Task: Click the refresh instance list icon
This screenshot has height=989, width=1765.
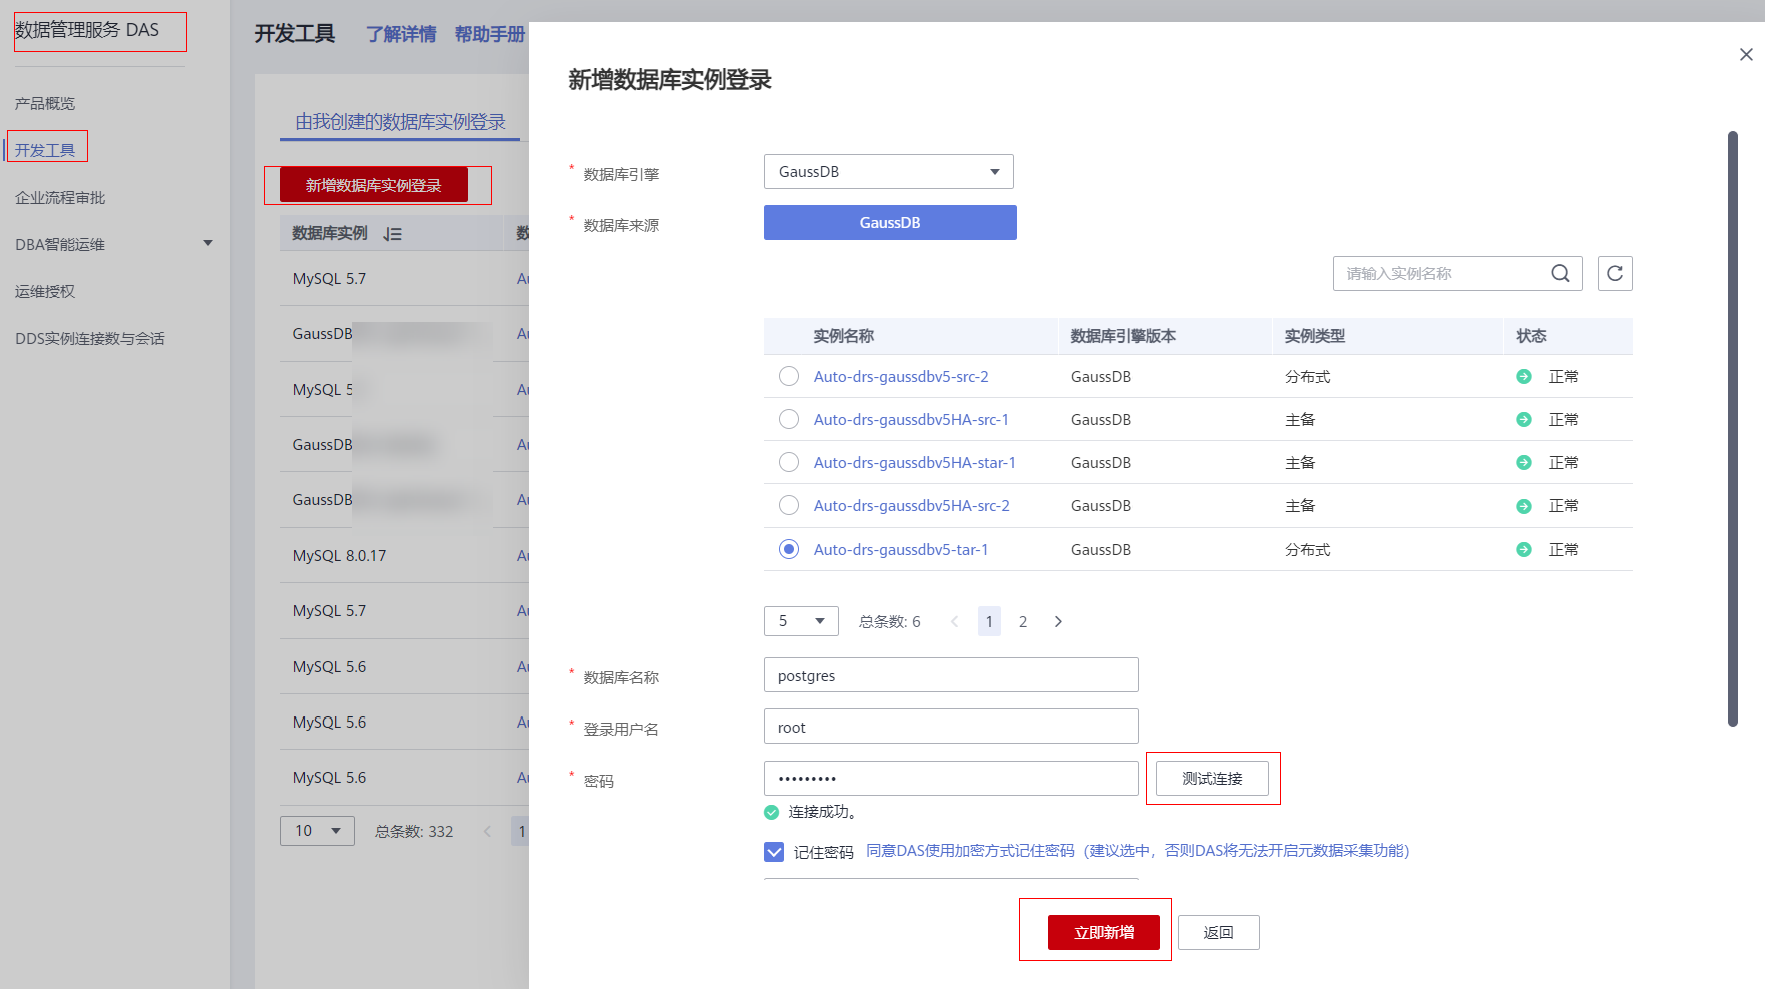Action: click(1614, 273)
